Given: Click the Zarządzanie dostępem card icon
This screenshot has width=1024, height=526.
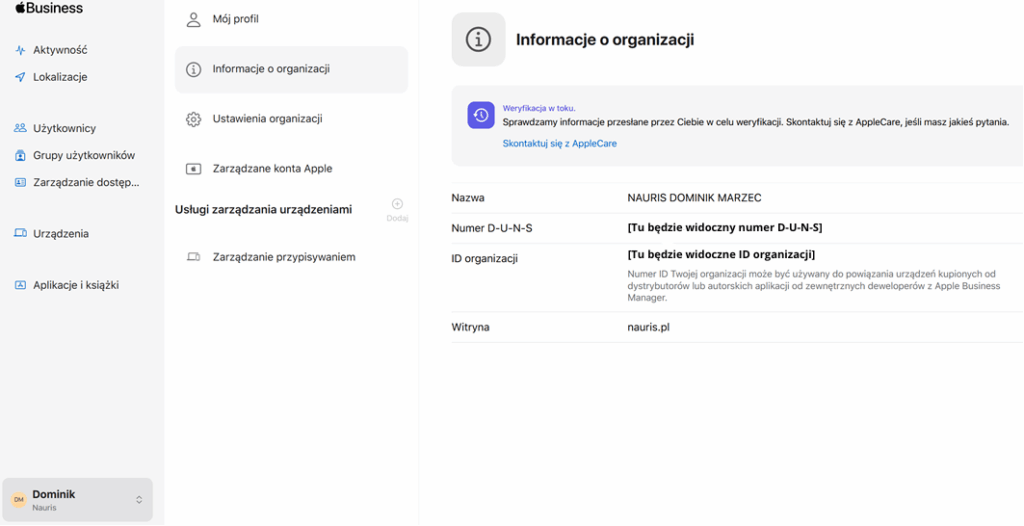Looking at the screenshot, I should (20, 182).
